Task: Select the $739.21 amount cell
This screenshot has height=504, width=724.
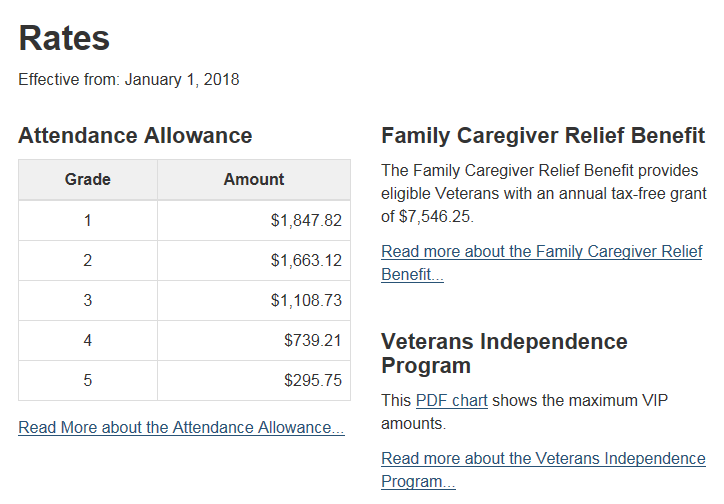Action: tap(254, 341)
